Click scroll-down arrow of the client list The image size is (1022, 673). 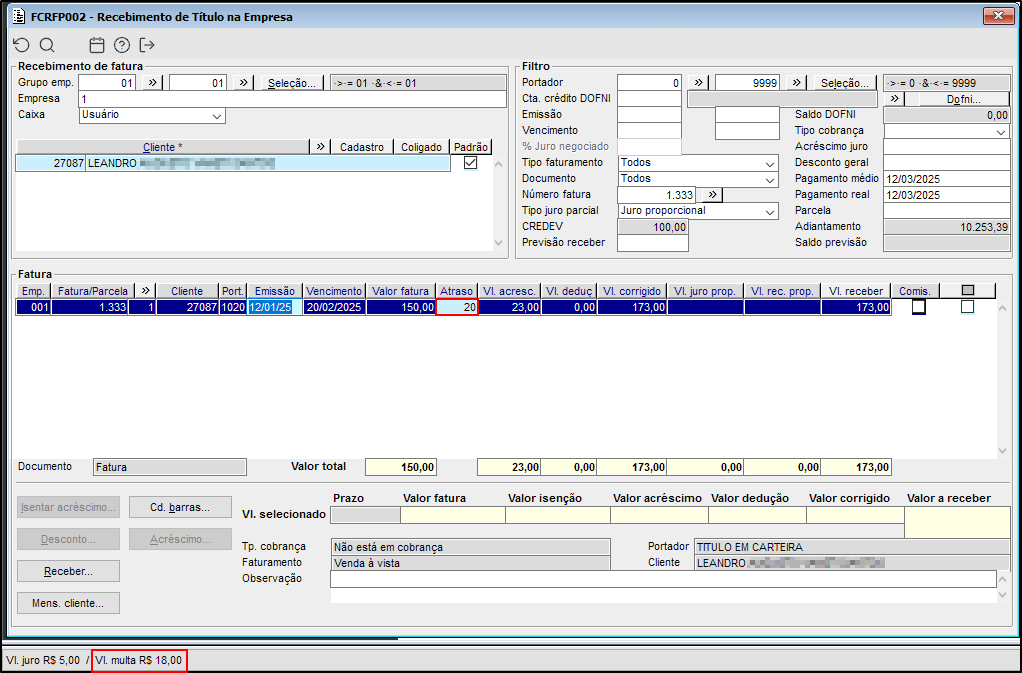tap(499, 243)
